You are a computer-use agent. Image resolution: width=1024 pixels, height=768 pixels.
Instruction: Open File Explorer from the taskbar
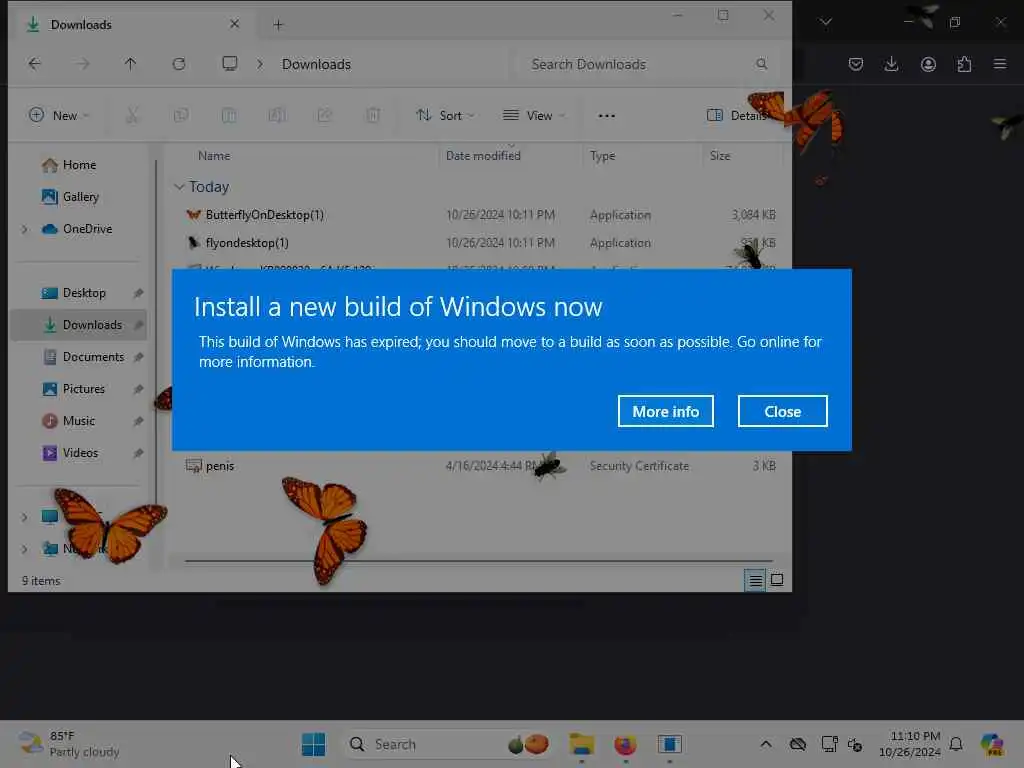pos(581,744)
